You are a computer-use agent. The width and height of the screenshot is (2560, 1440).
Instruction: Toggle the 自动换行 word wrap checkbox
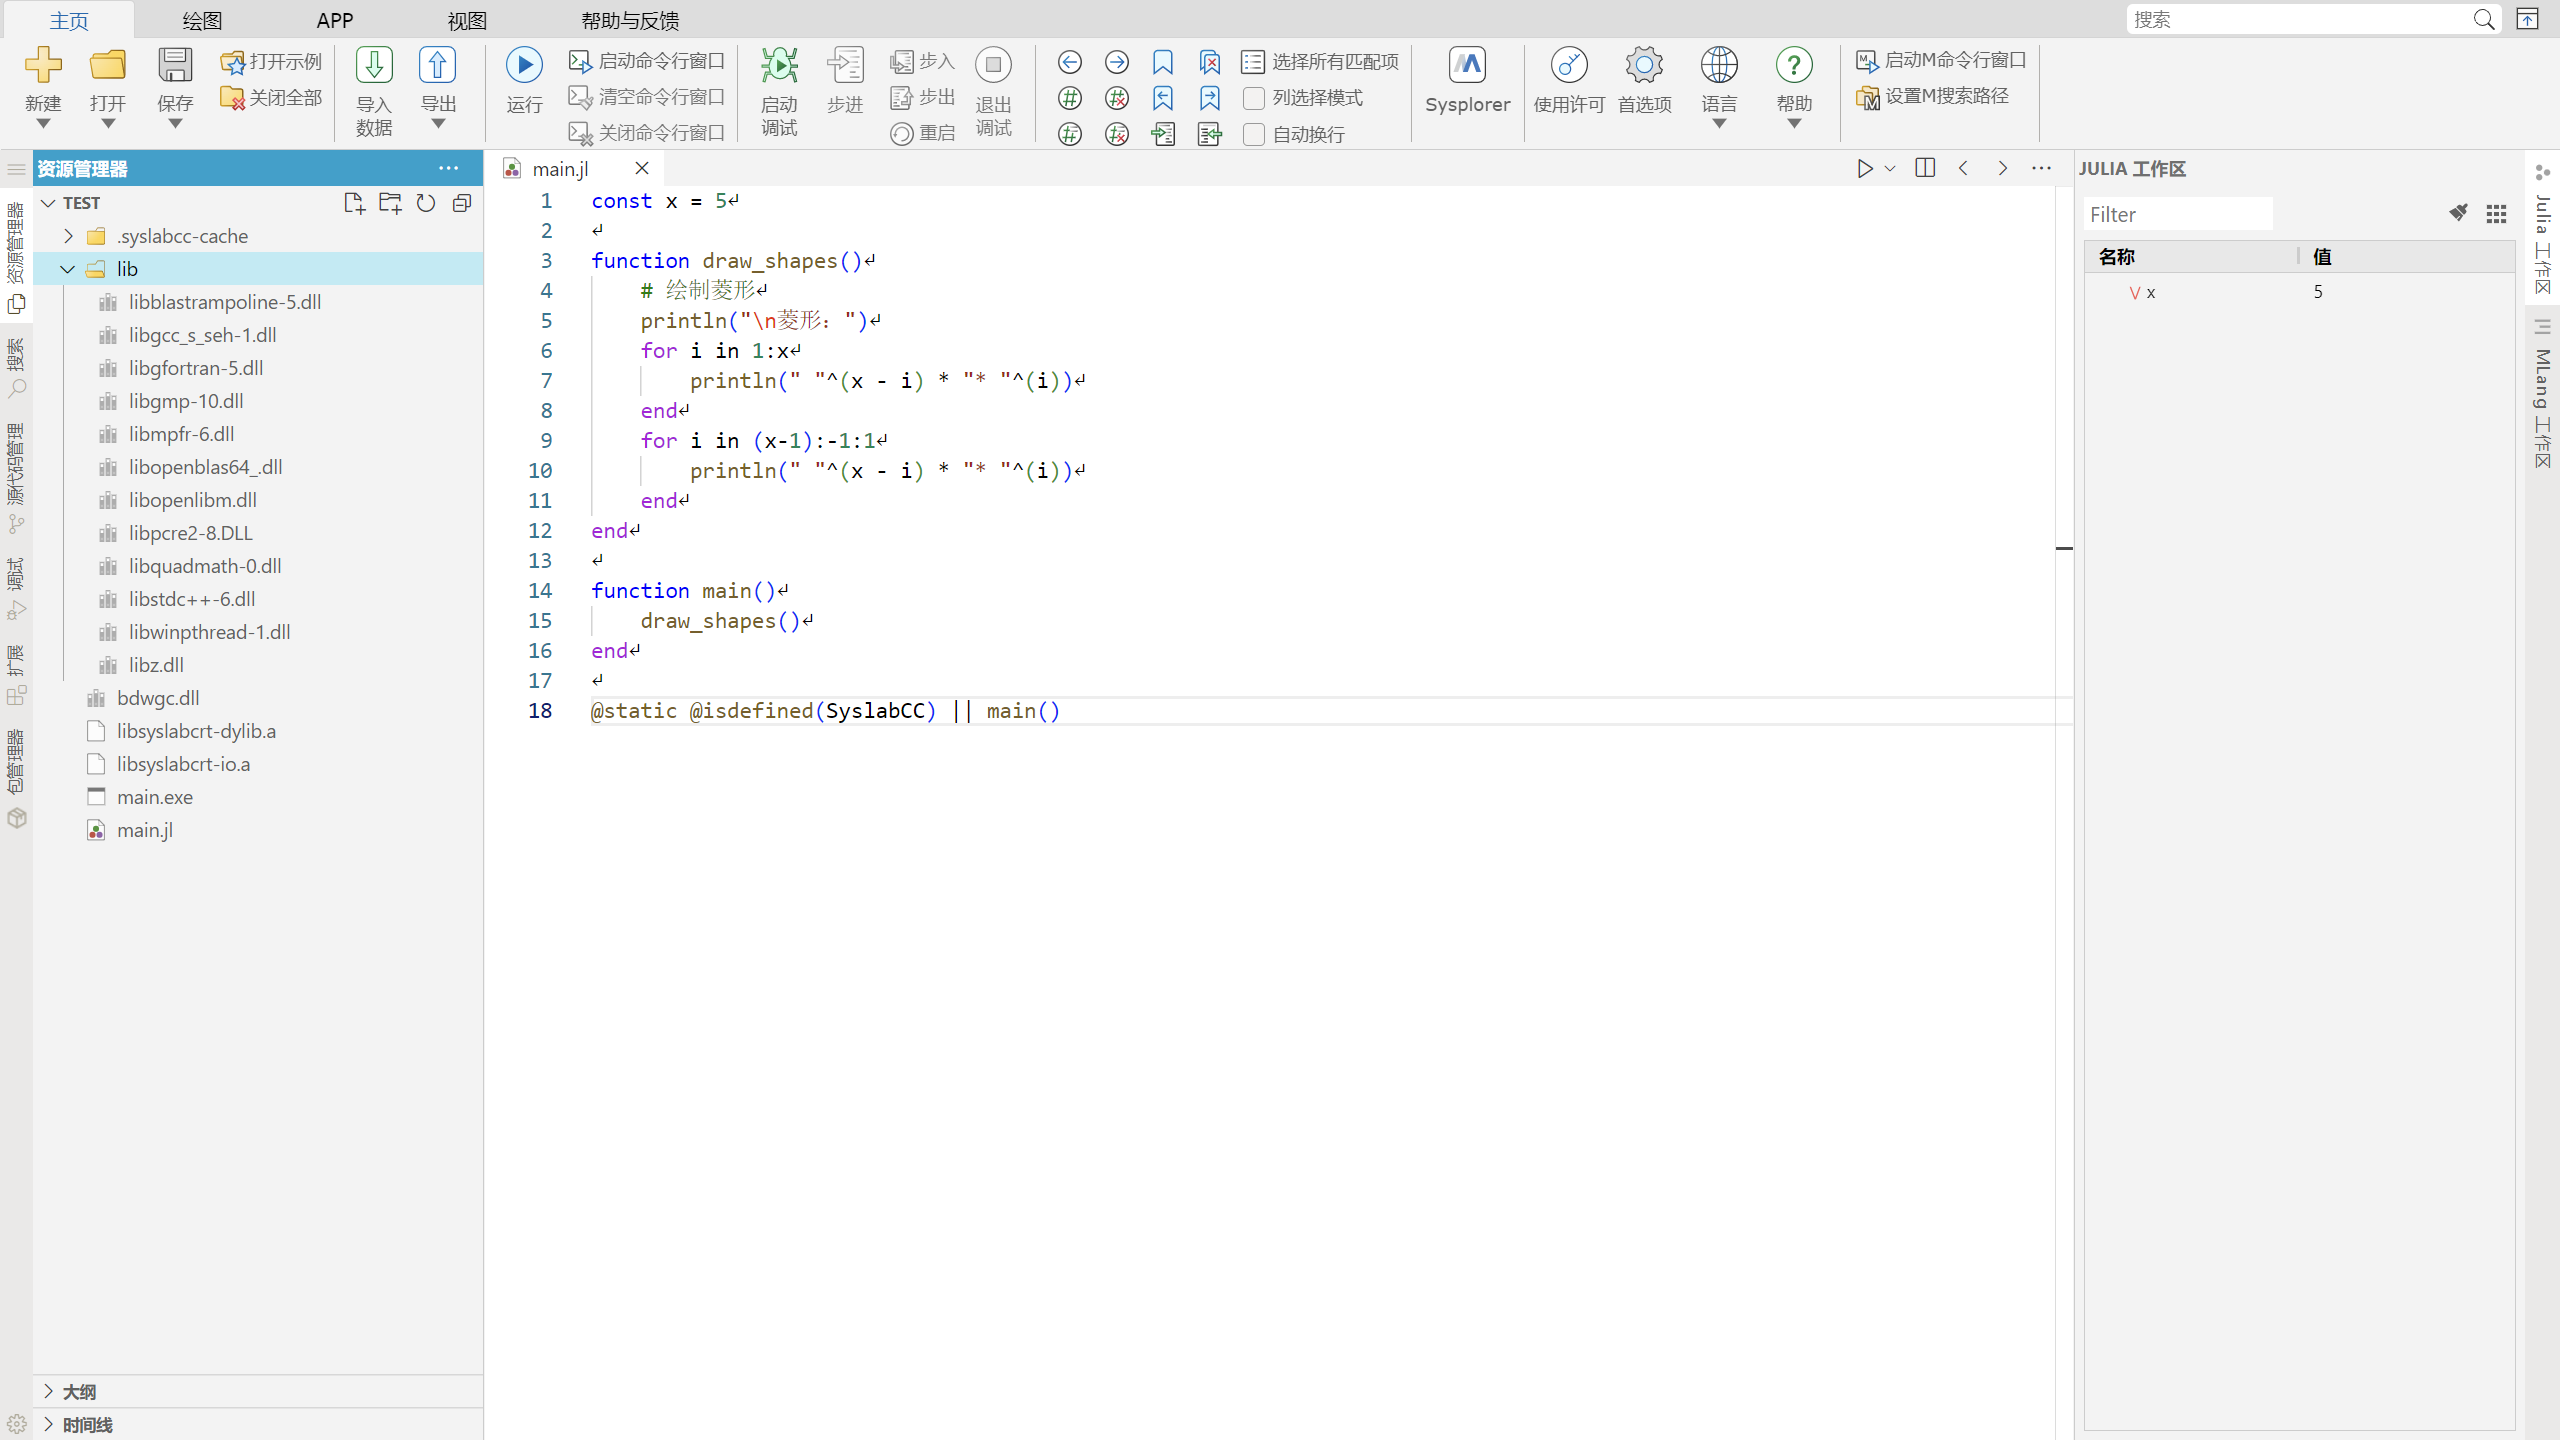1254,134
